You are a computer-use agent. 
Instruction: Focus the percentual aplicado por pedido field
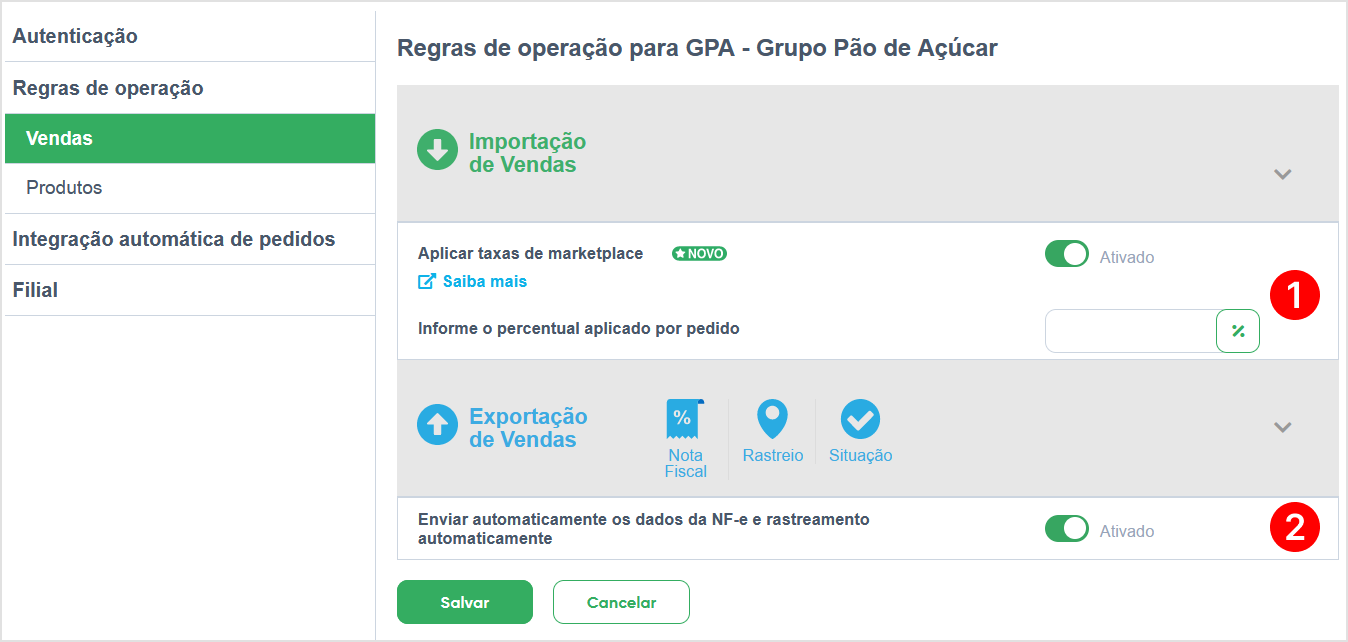pyautogui.click(x=1130, y=331)
